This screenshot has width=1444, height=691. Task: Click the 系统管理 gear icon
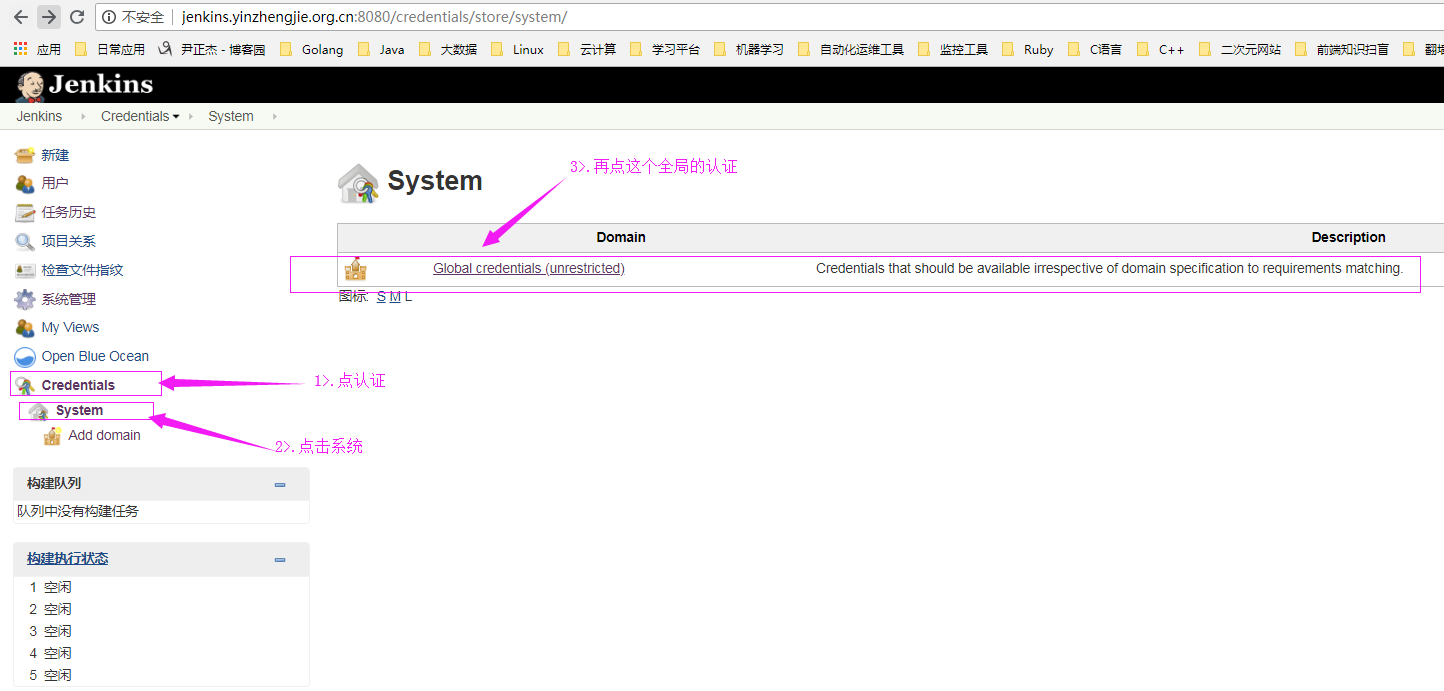click(x=25, y=299)
